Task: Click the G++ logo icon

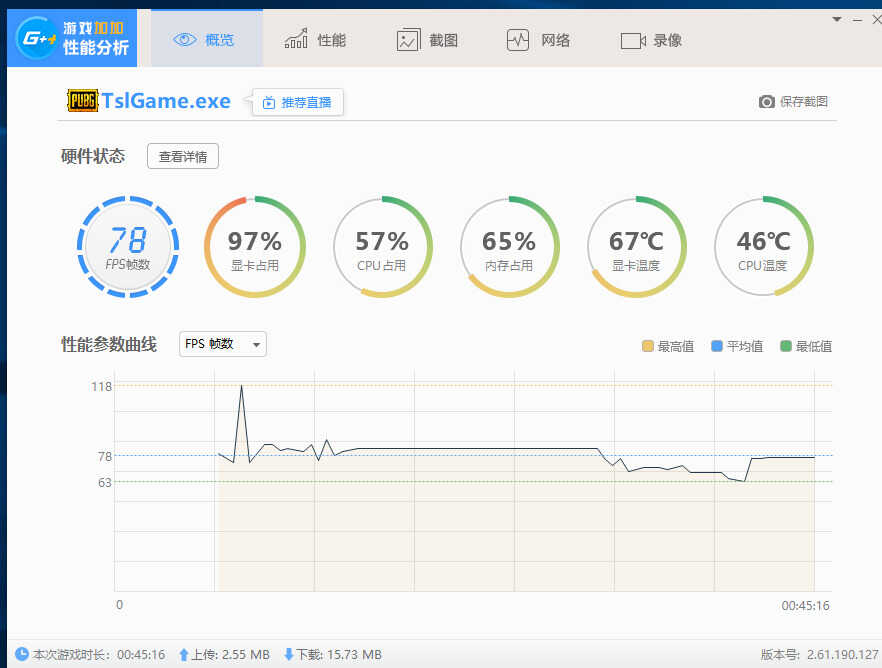Action: [x=37, y=38]
